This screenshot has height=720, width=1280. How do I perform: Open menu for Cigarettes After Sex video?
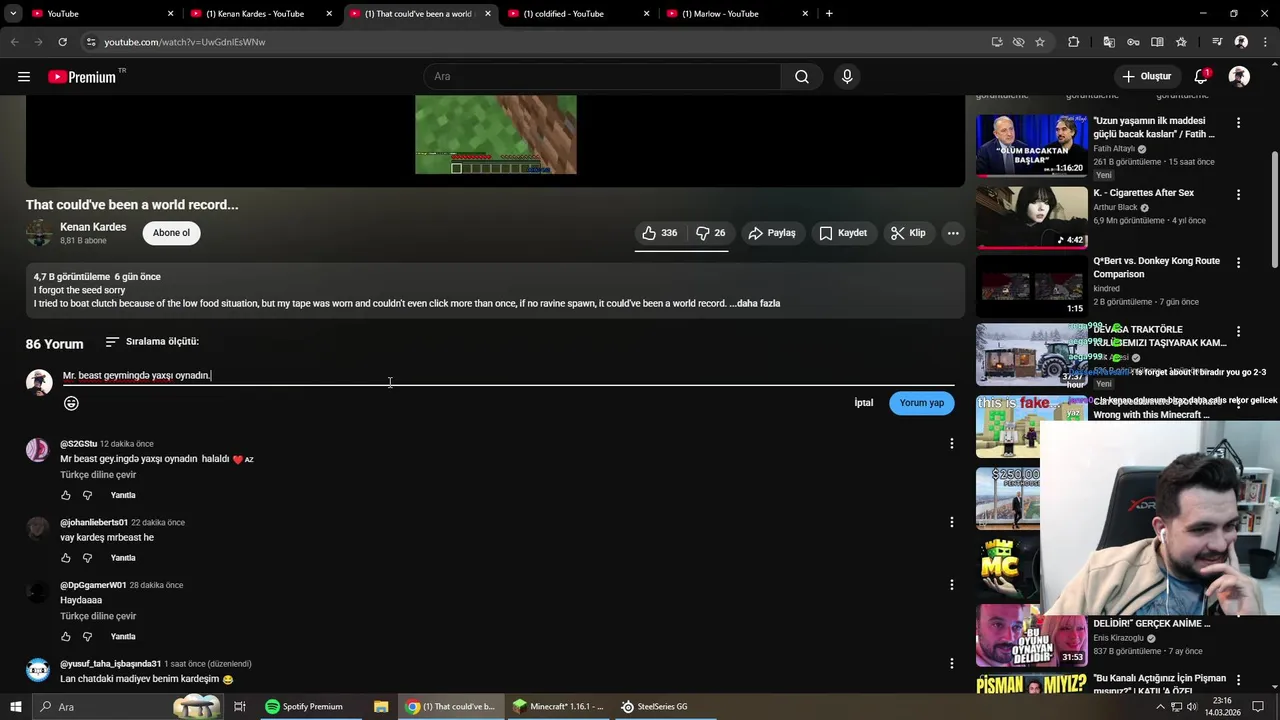(1238, 195)
